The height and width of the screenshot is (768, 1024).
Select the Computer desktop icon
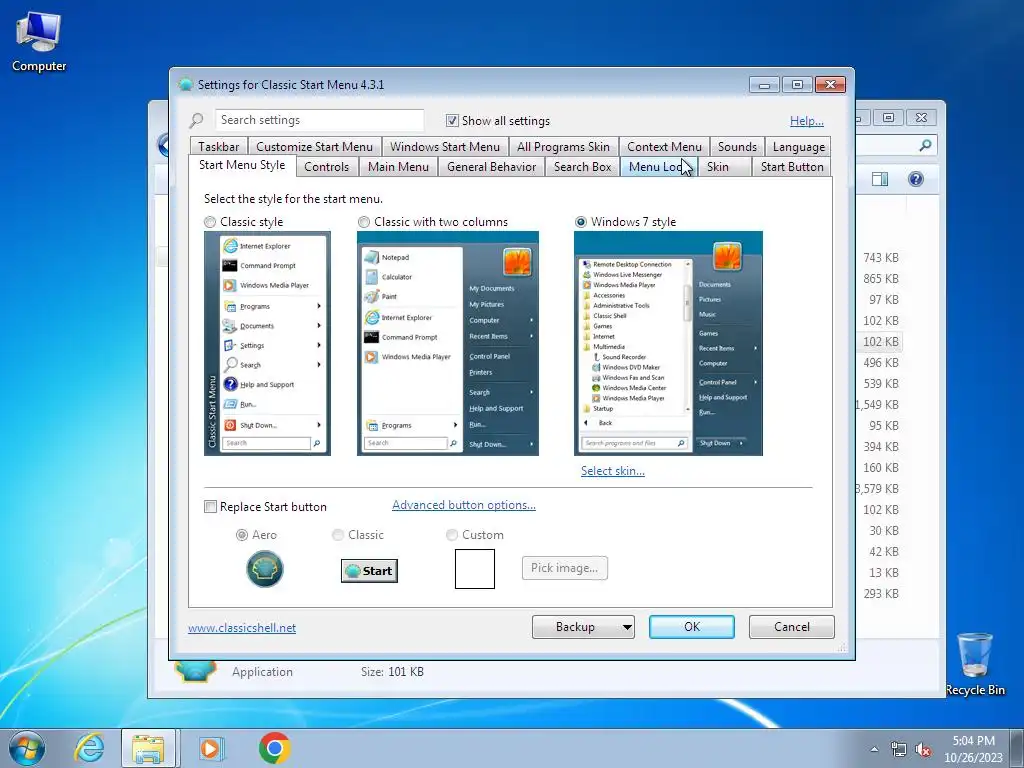click(39, 41)
